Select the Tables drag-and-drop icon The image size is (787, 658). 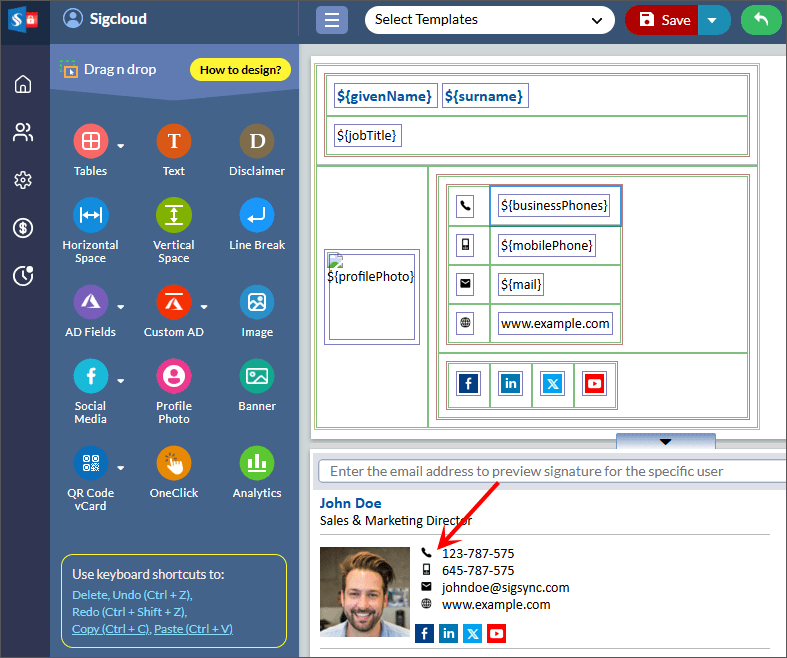tap(90, 142)
